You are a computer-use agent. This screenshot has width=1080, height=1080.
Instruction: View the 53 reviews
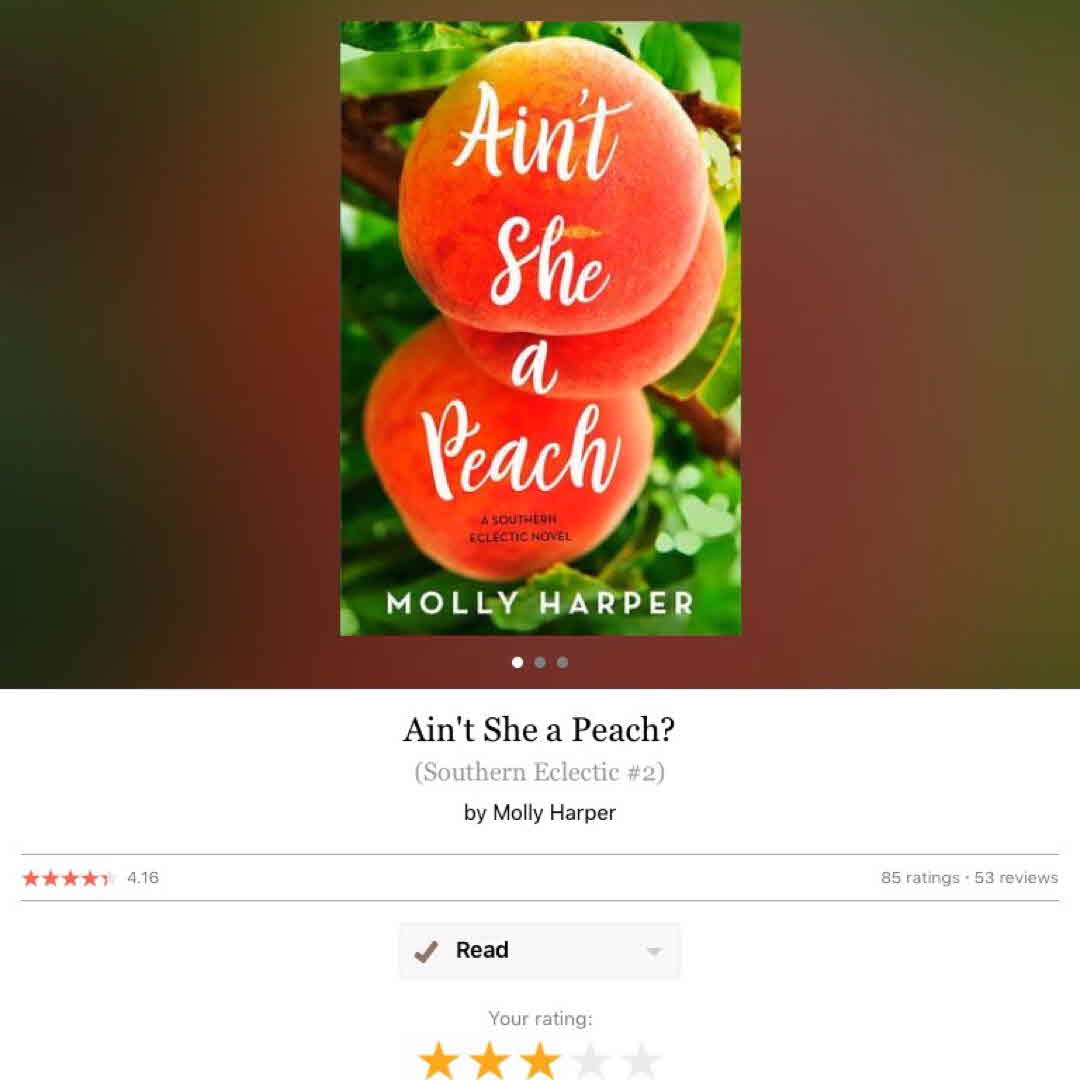pos(1016,878)
